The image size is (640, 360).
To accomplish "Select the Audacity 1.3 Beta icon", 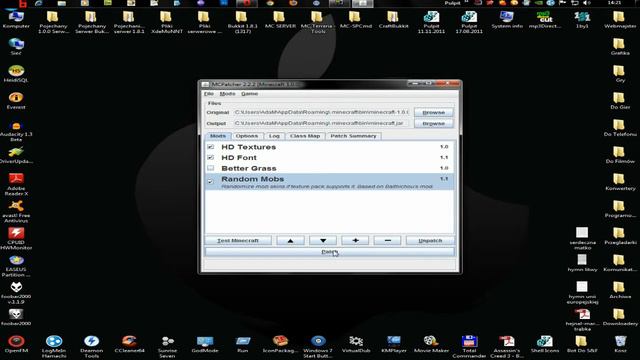I will tap(16, 130).
